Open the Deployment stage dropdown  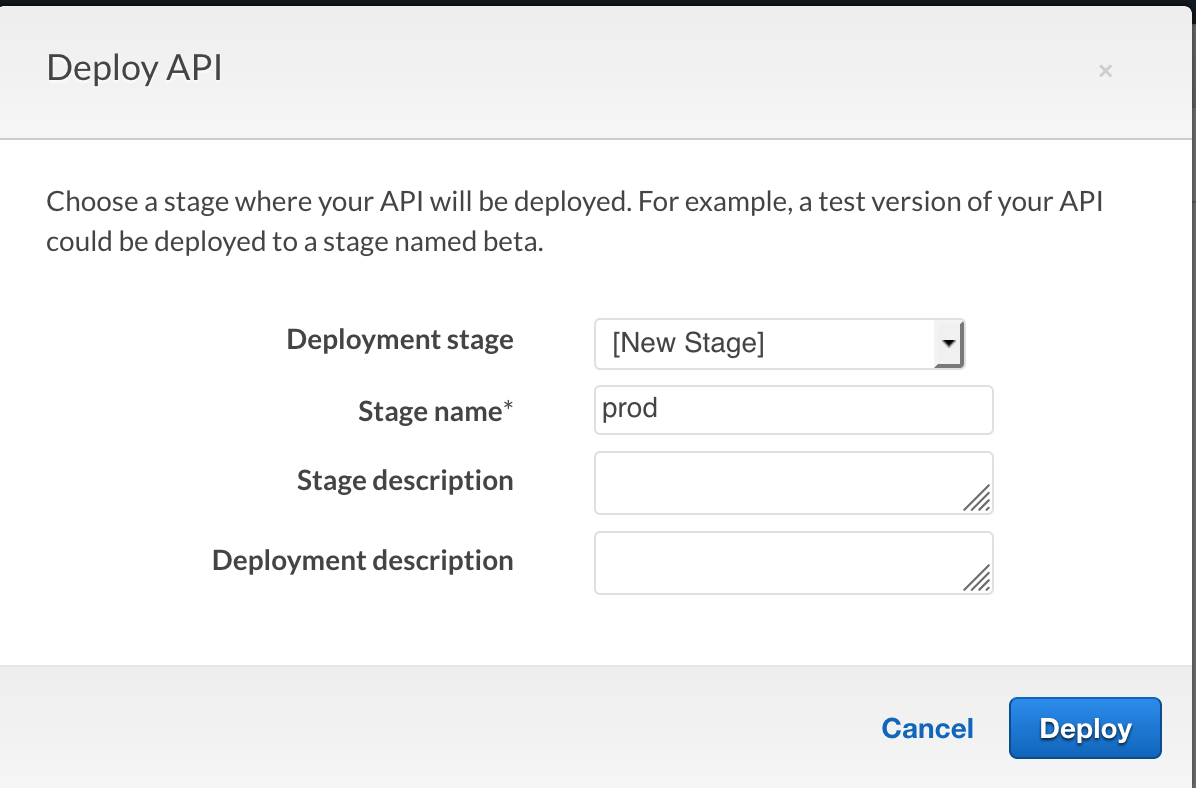pyautogui.click(x=780, y=343)
